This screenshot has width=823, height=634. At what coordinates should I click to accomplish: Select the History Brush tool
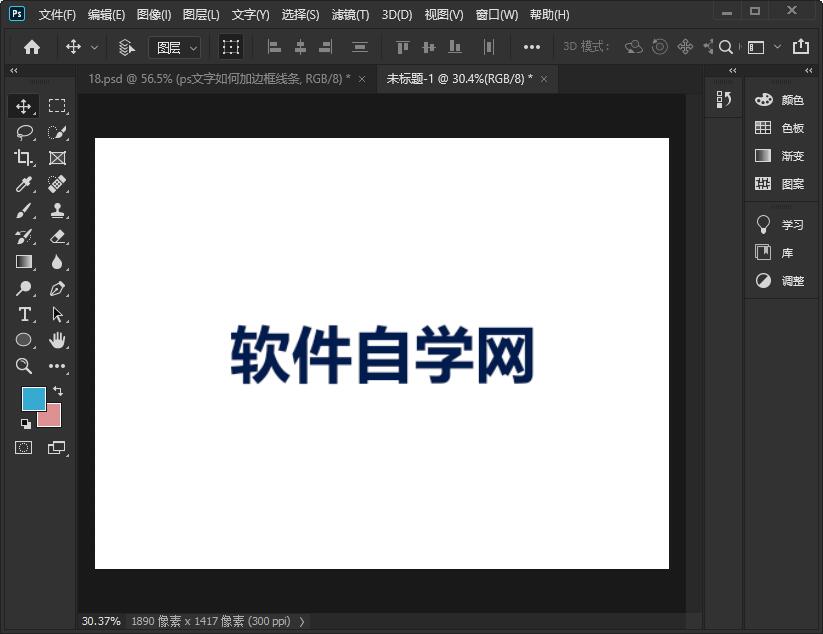pos(24,236)
